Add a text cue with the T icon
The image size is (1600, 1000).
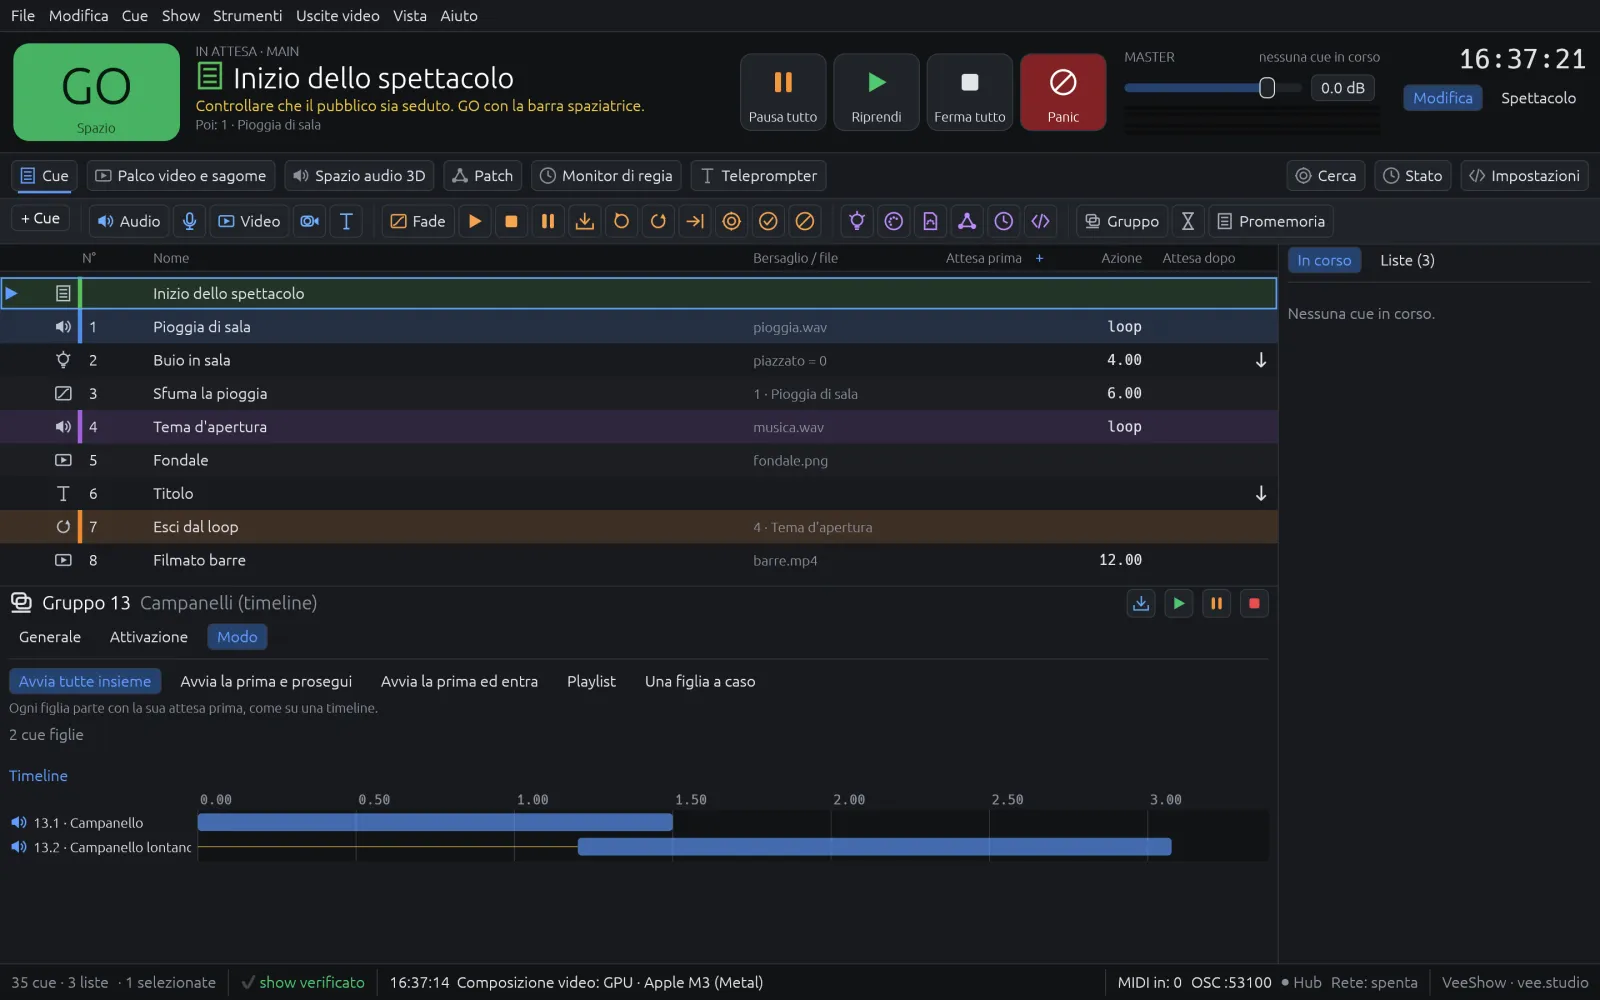[346, 221]
